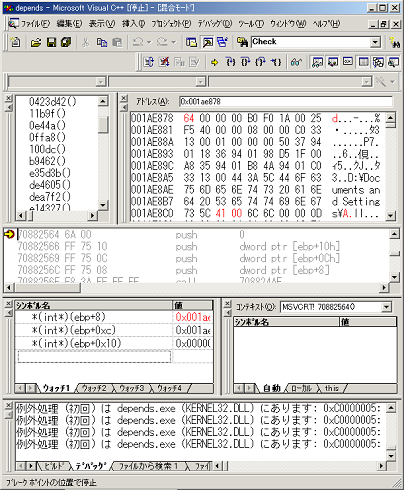This screenshot has height=490, width=404.
Task: Open the Find combo box dropdown showing Check
Action: pos(375,42)
